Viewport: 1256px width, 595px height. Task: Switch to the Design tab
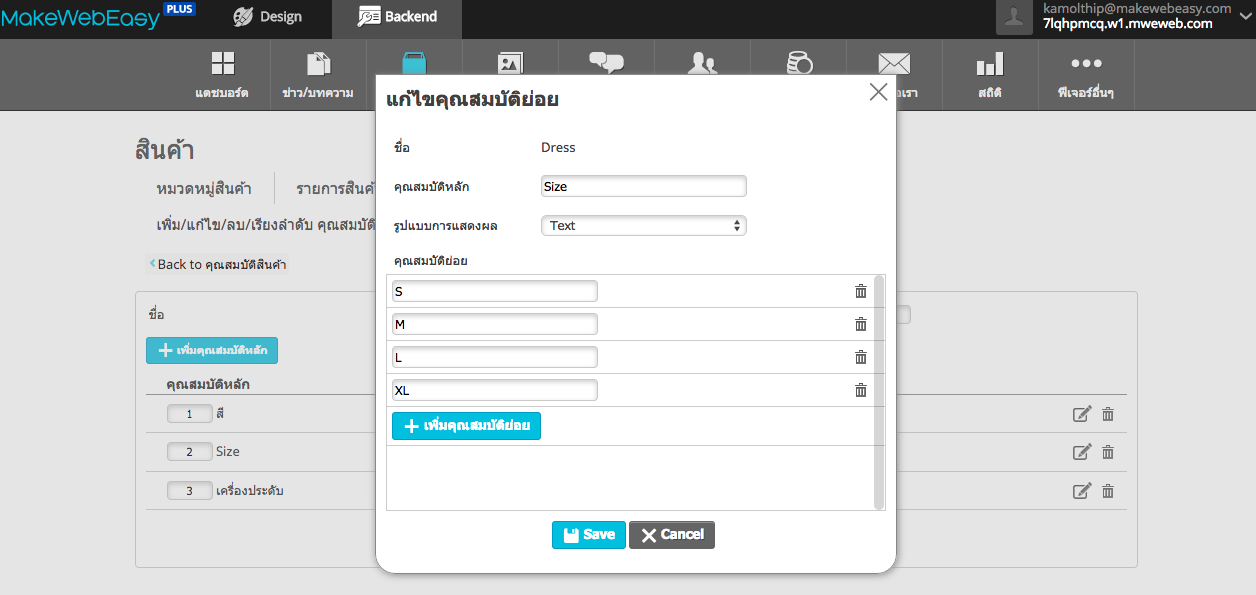click(267, 17)
